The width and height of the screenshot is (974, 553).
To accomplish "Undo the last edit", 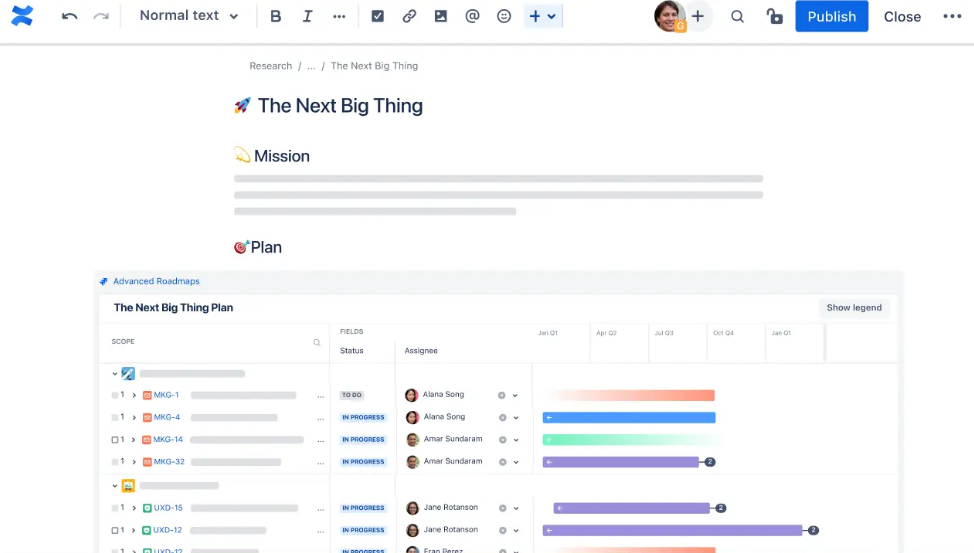I will click(69, 16).
